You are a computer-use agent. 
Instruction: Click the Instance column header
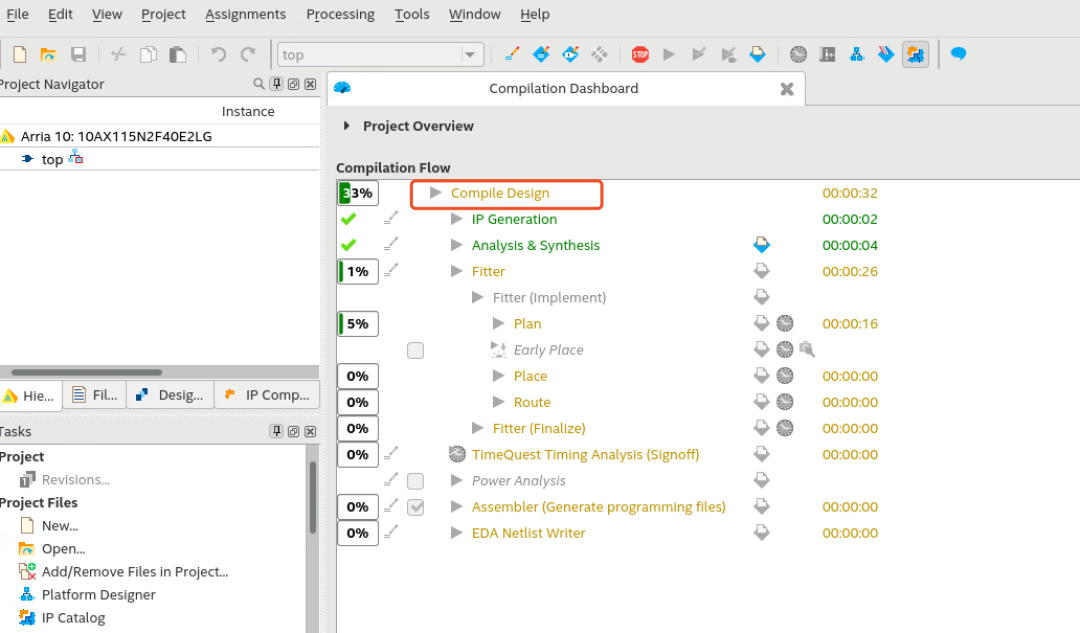coord(248,112)
